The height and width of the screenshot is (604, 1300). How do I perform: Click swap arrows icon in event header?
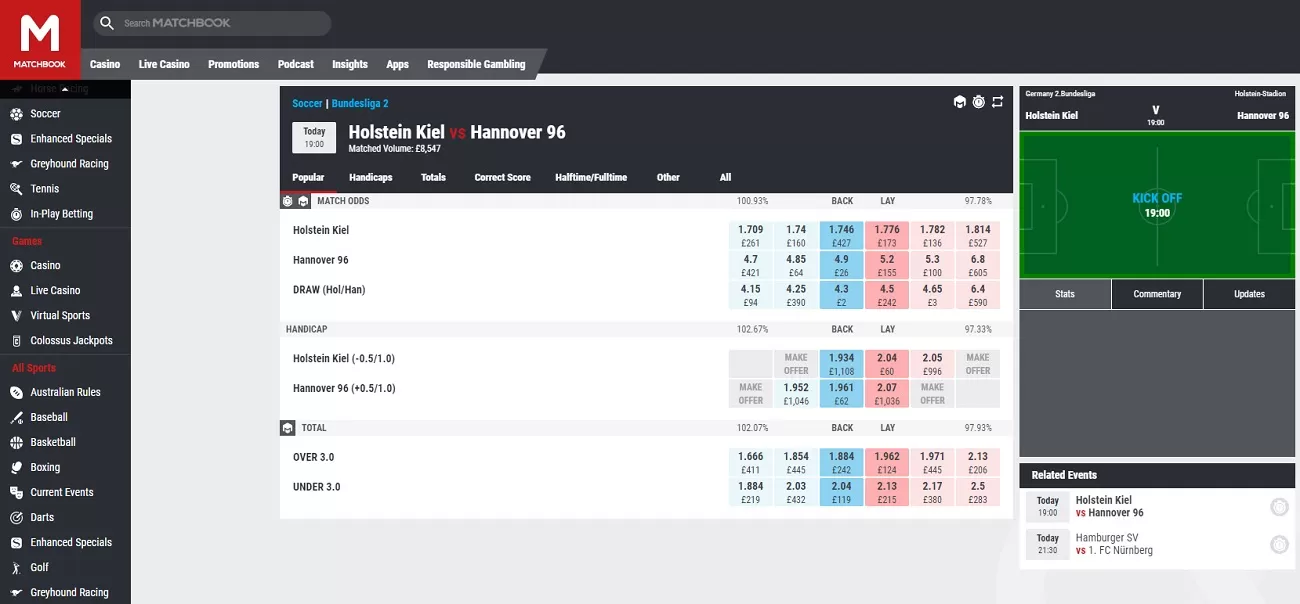click(997, 102)
